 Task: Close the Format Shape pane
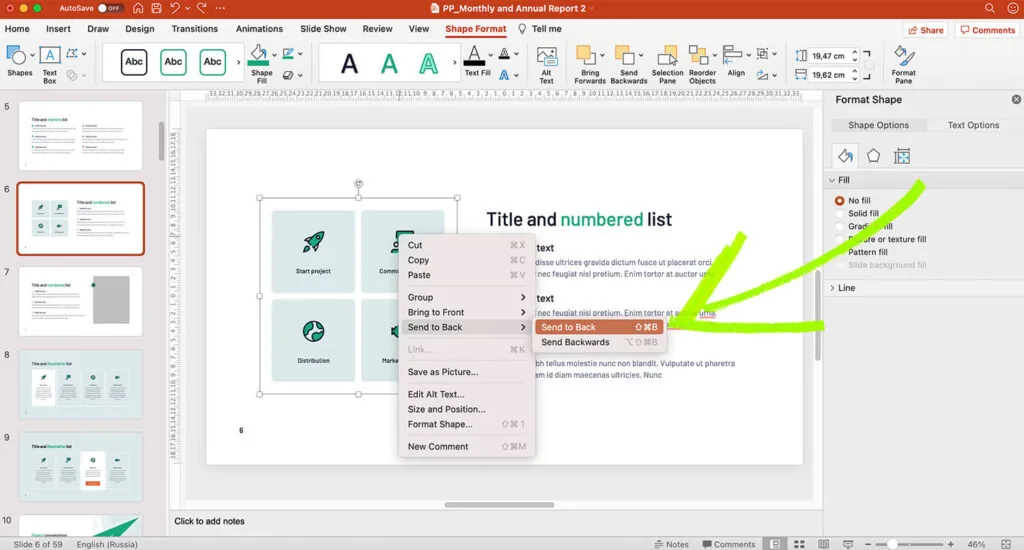[1016, 99]
